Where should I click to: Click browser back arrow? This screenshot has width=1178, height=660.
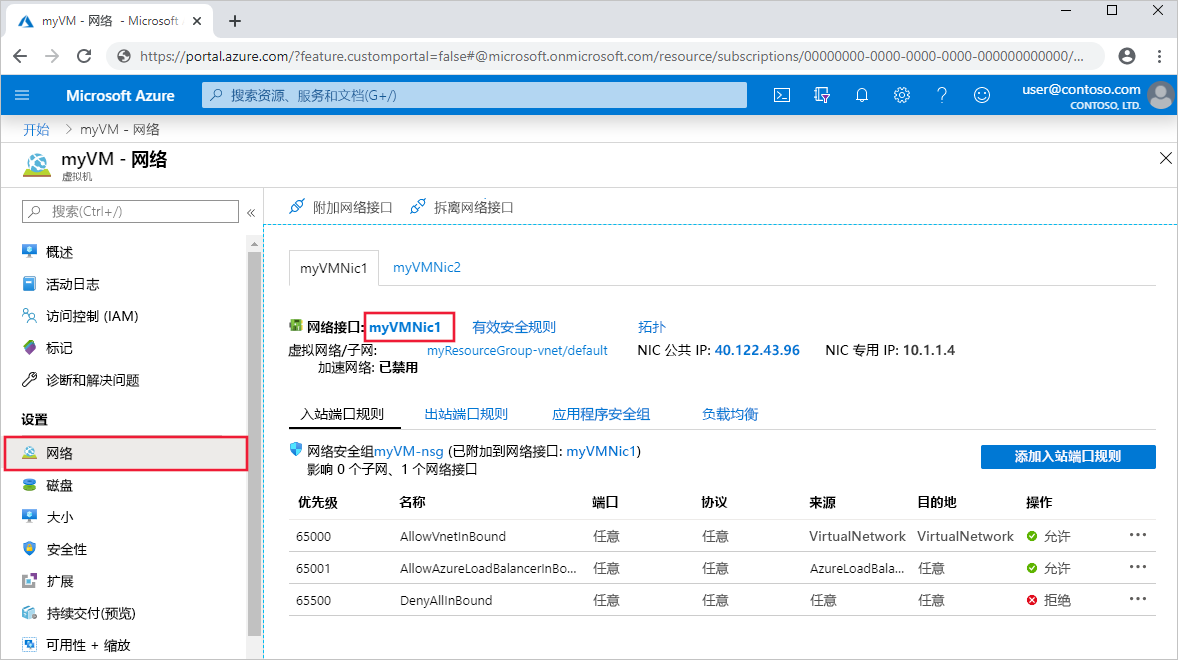tap(20, 56)
